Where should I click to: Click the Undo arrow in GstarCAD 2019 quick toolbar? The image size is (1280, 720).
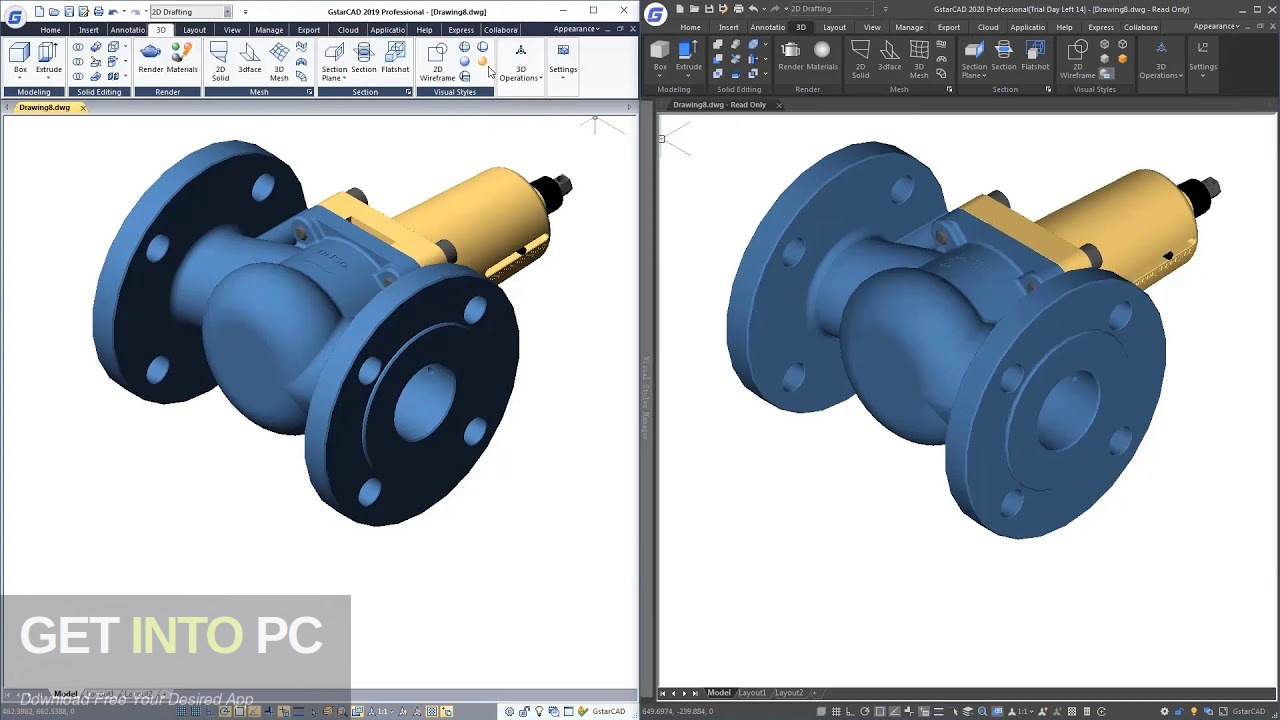point(113,11)
